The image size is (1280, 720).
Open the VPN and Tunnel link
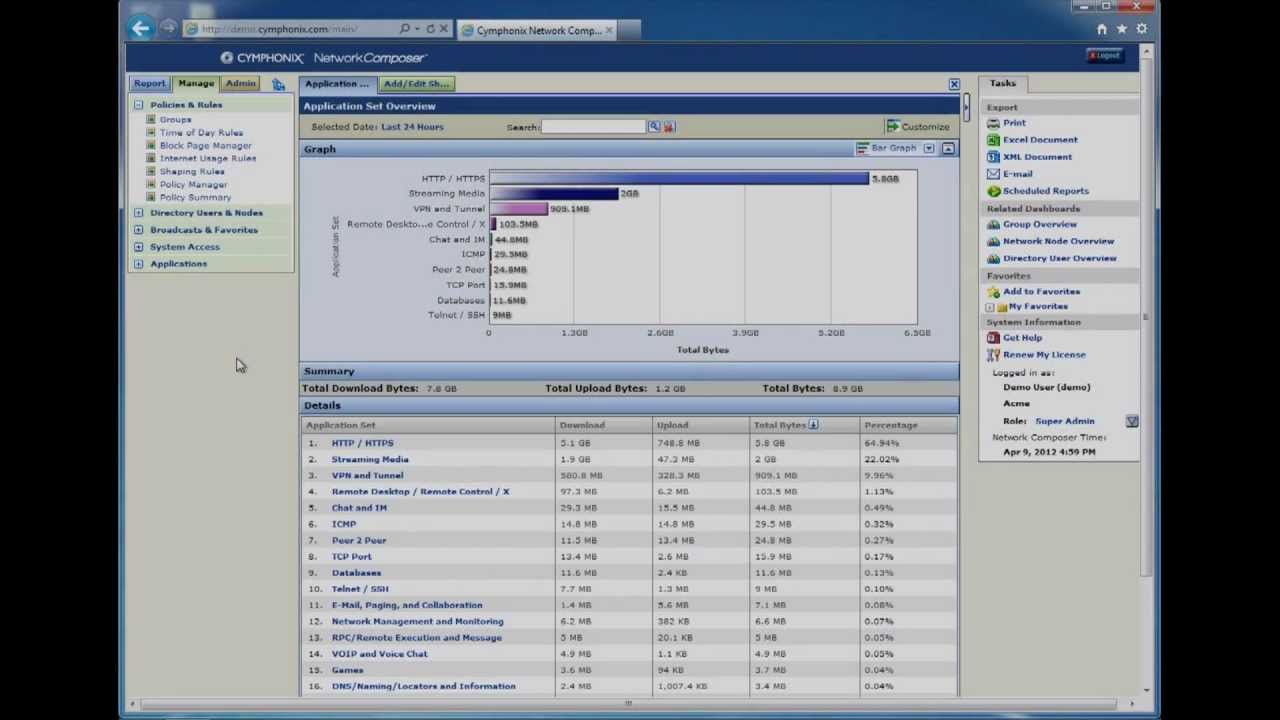click(x=367, y=476)
